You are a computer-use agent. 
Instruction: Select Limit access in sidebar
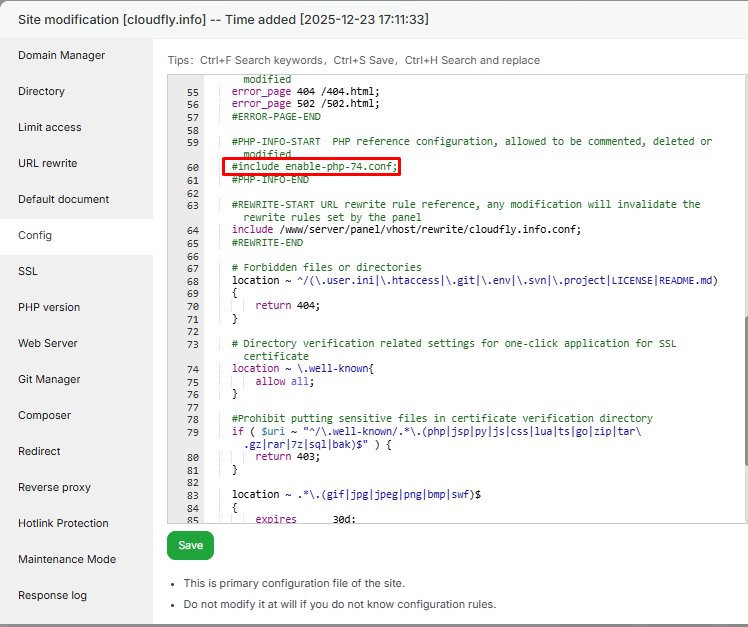pos(50,127)
